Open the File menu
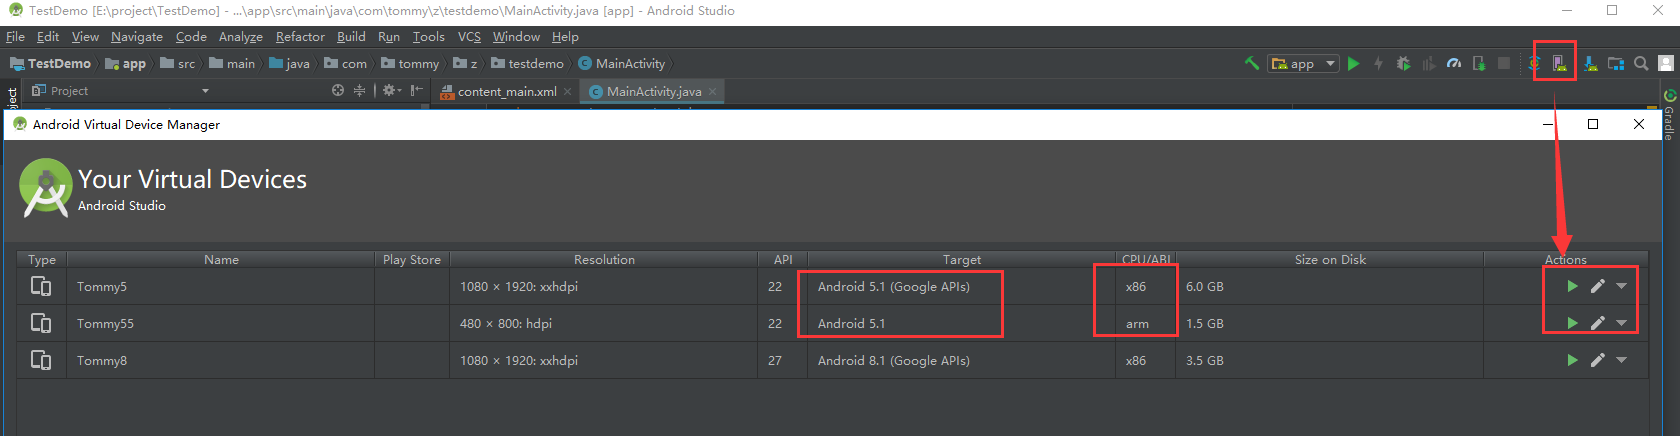The image size is (1680, 436). (15, 37)
